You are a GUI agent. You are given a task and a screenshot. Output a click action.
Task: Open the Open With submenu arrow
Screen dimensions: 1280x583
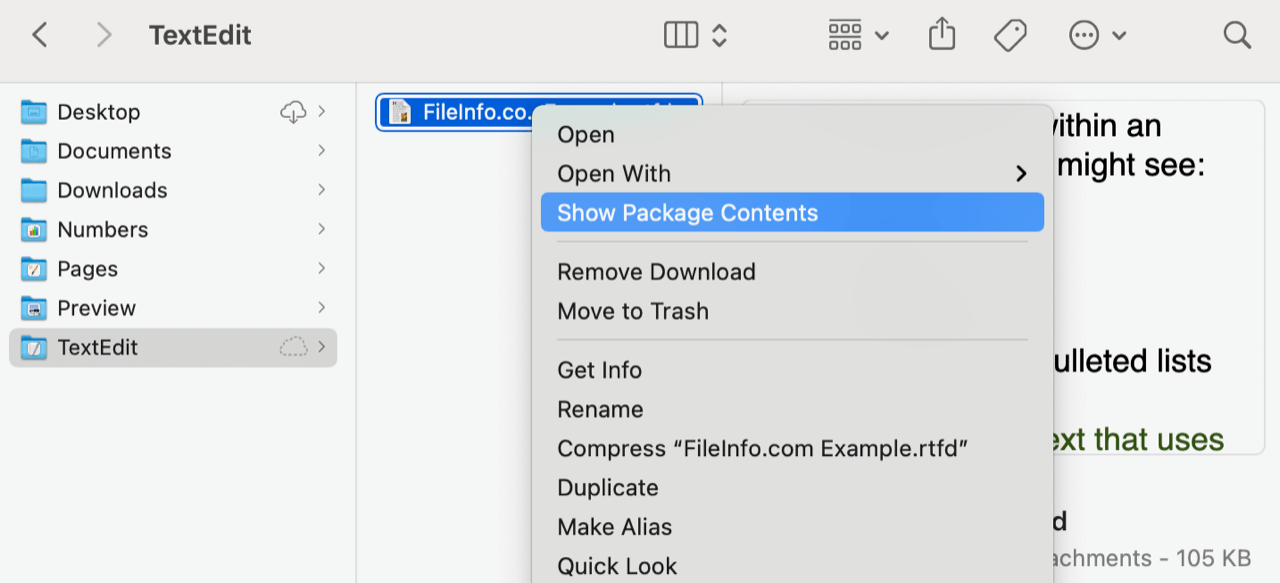point(1020,173)
